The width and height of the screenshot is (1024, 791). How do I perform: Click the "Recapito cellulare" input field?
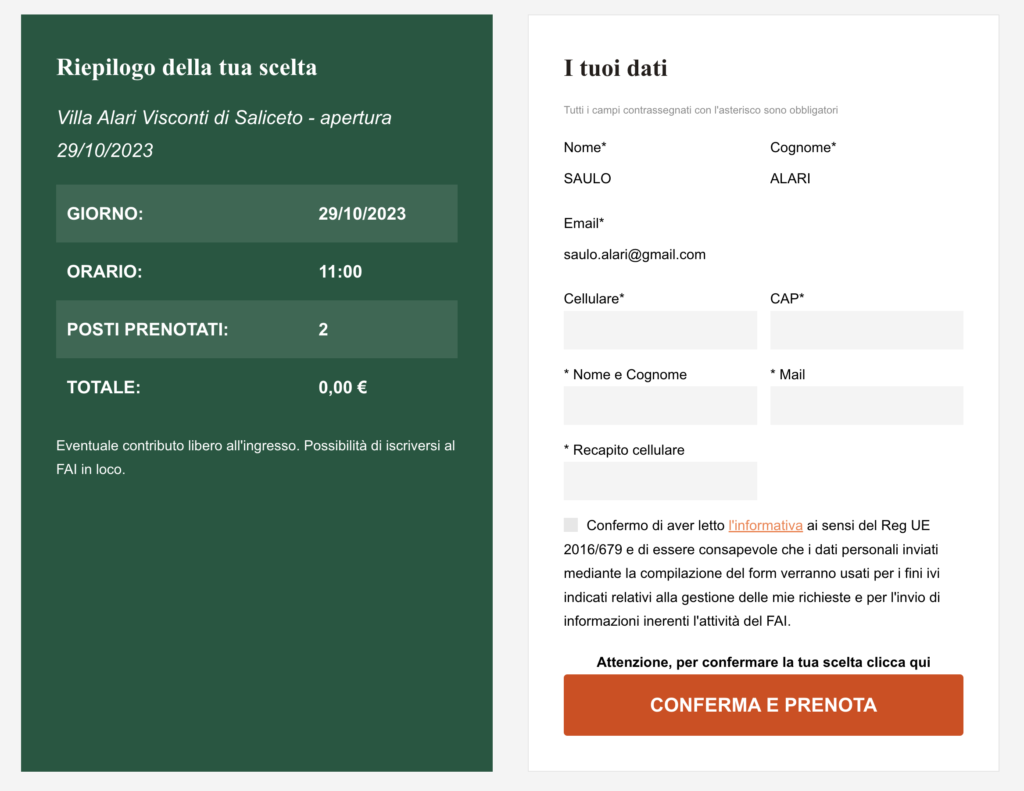point(660,481)
